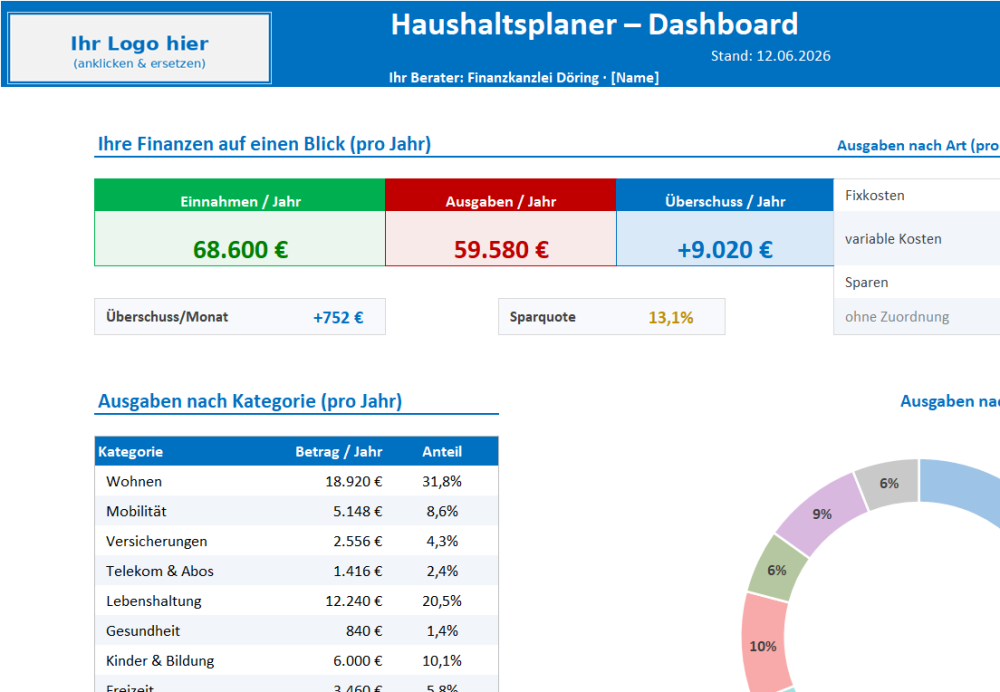Screen dimensions: 1000x692
Task: Select the 4,3% share cell
Action: pyautogui.click(x=442, y=541)
